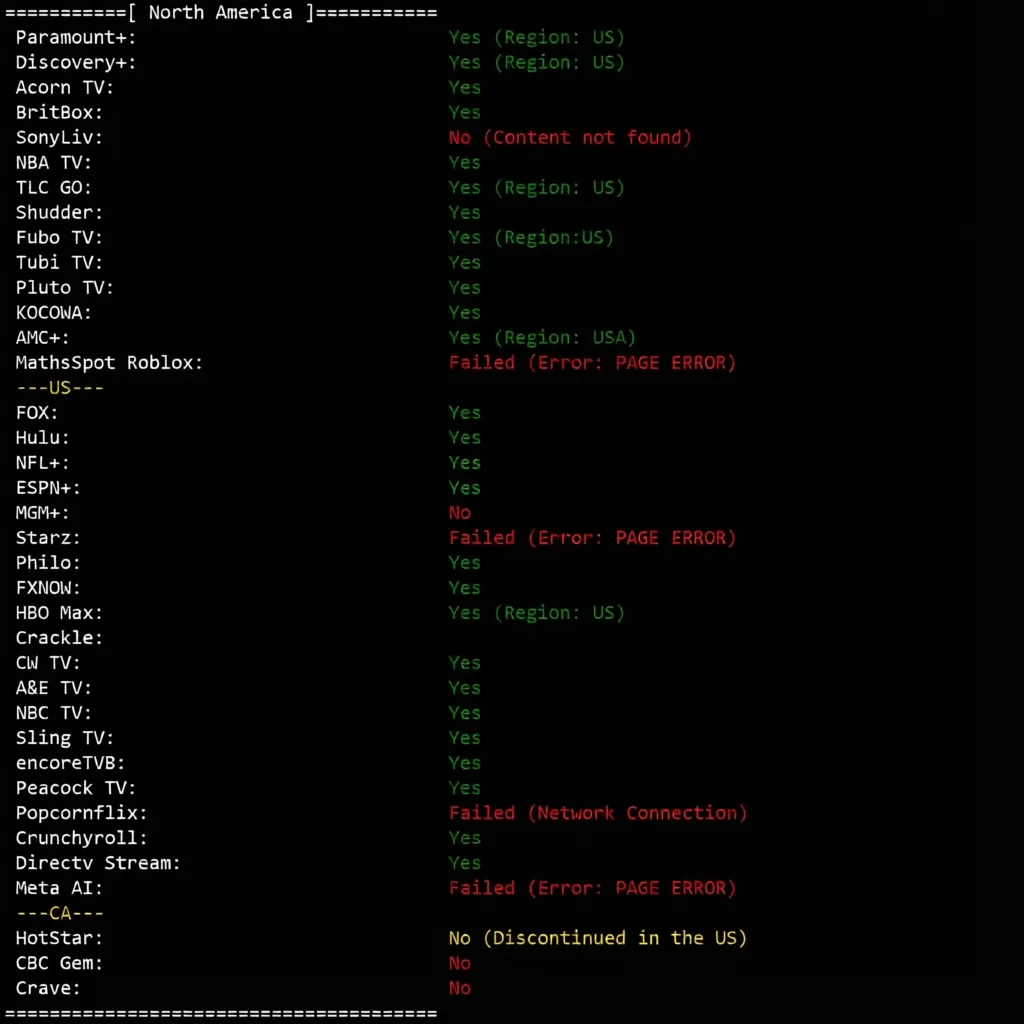The image size is (1024, 1024).
Task: Select the 'TLC GO:' label
Action: click(54, 187)
